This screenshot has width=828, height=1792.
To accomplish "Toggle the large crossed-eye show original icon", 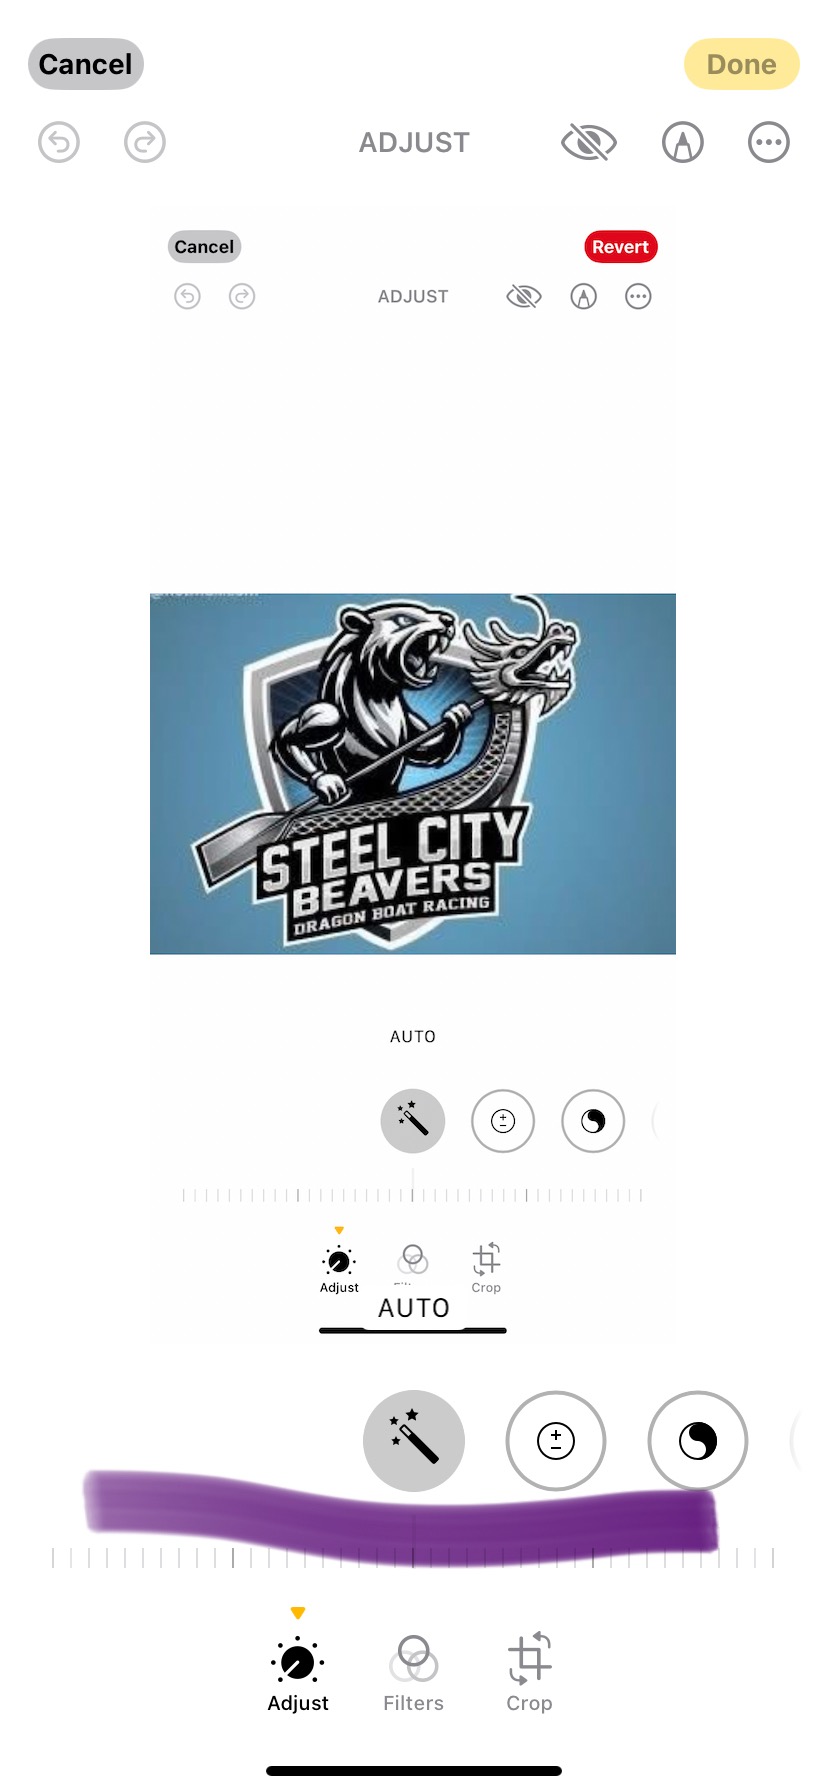I will tap(589, 142).
